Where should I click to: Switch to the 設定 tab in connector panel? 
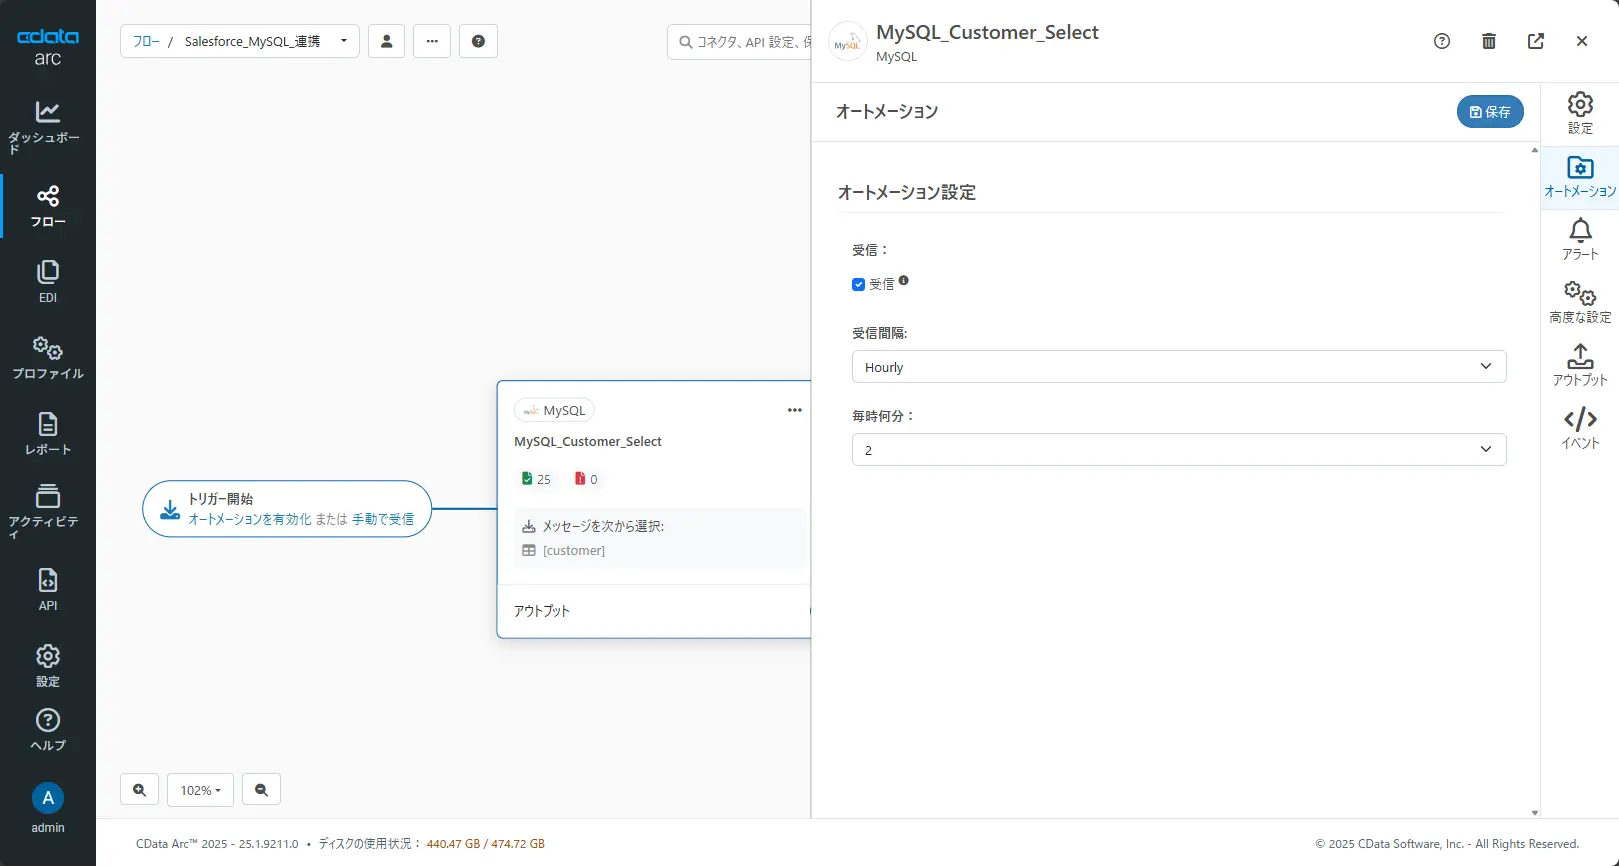point(1580,113)
